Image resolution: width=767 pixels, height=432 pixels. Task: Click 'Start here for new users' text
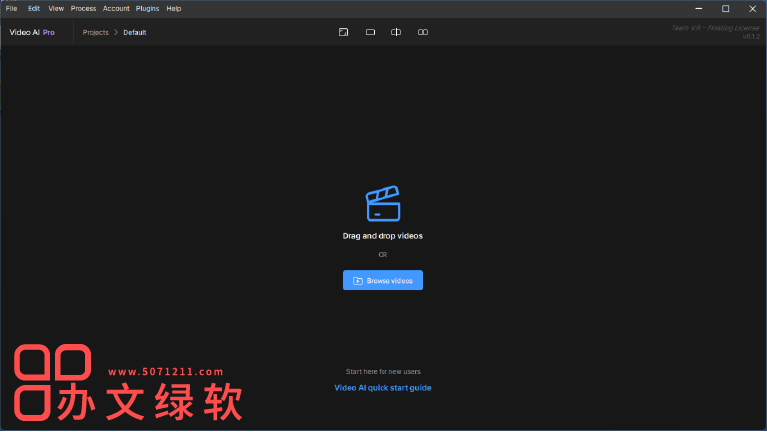point(383,372)
